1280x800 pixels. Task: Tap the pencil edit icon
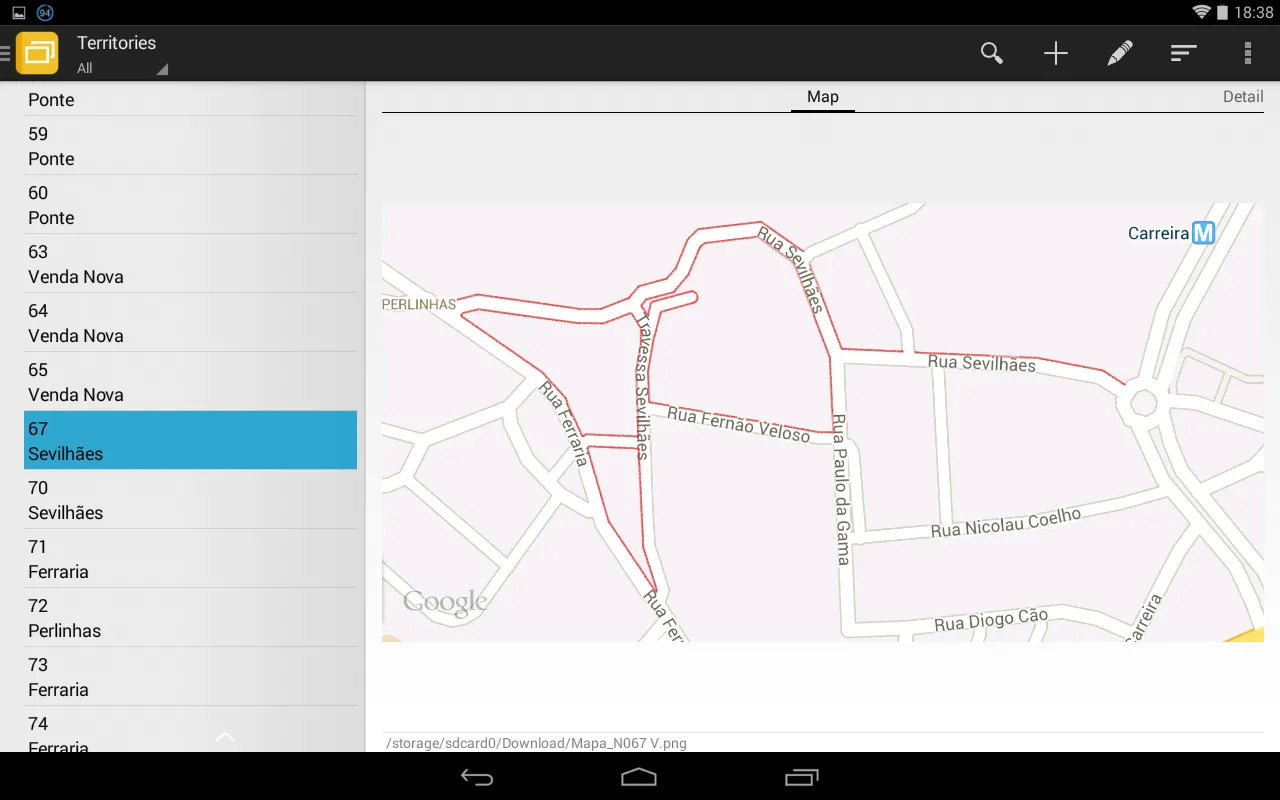pos(1120,53)
